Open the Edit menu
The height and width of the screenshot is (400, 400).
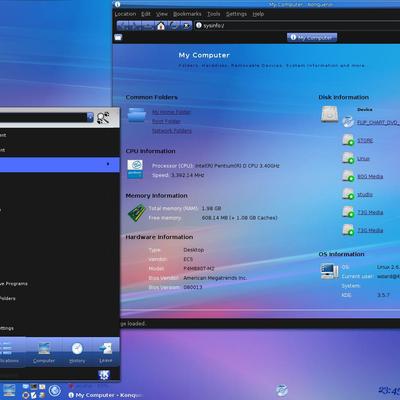tap(146, 14)
